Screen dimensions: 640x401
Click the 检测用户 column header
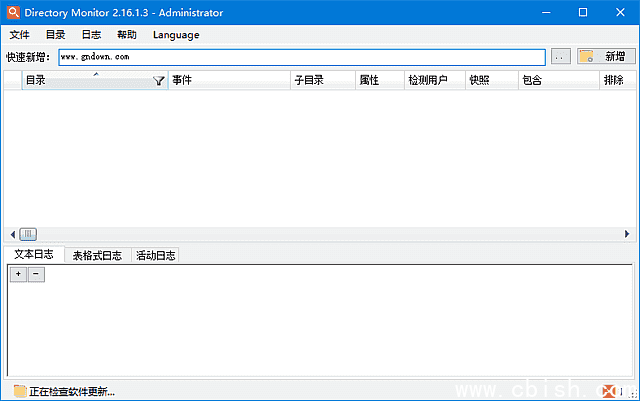(x=435, y=80)
